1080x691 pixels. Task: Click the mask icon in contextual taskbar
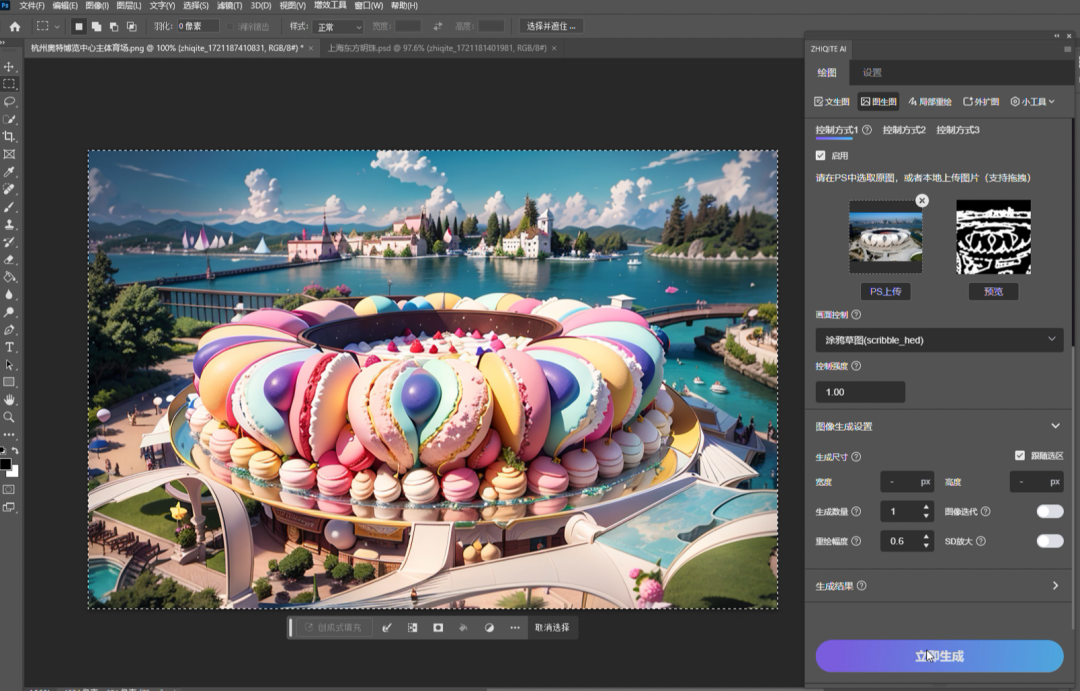click(x=438, y=628)
